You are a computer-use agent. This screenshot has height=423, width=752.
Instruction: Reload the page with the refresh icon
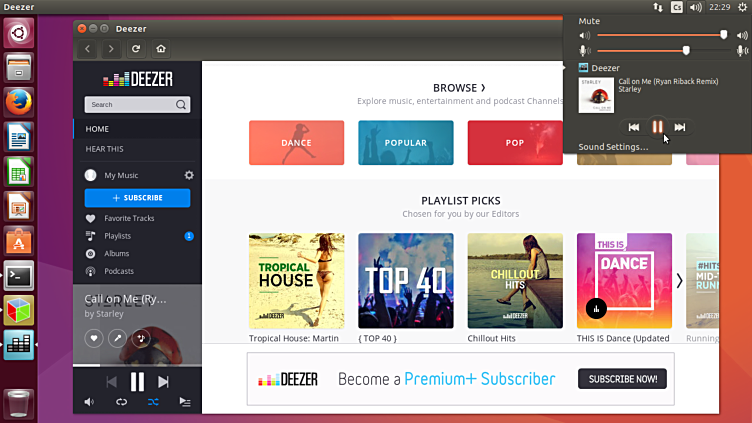(136, 49)
